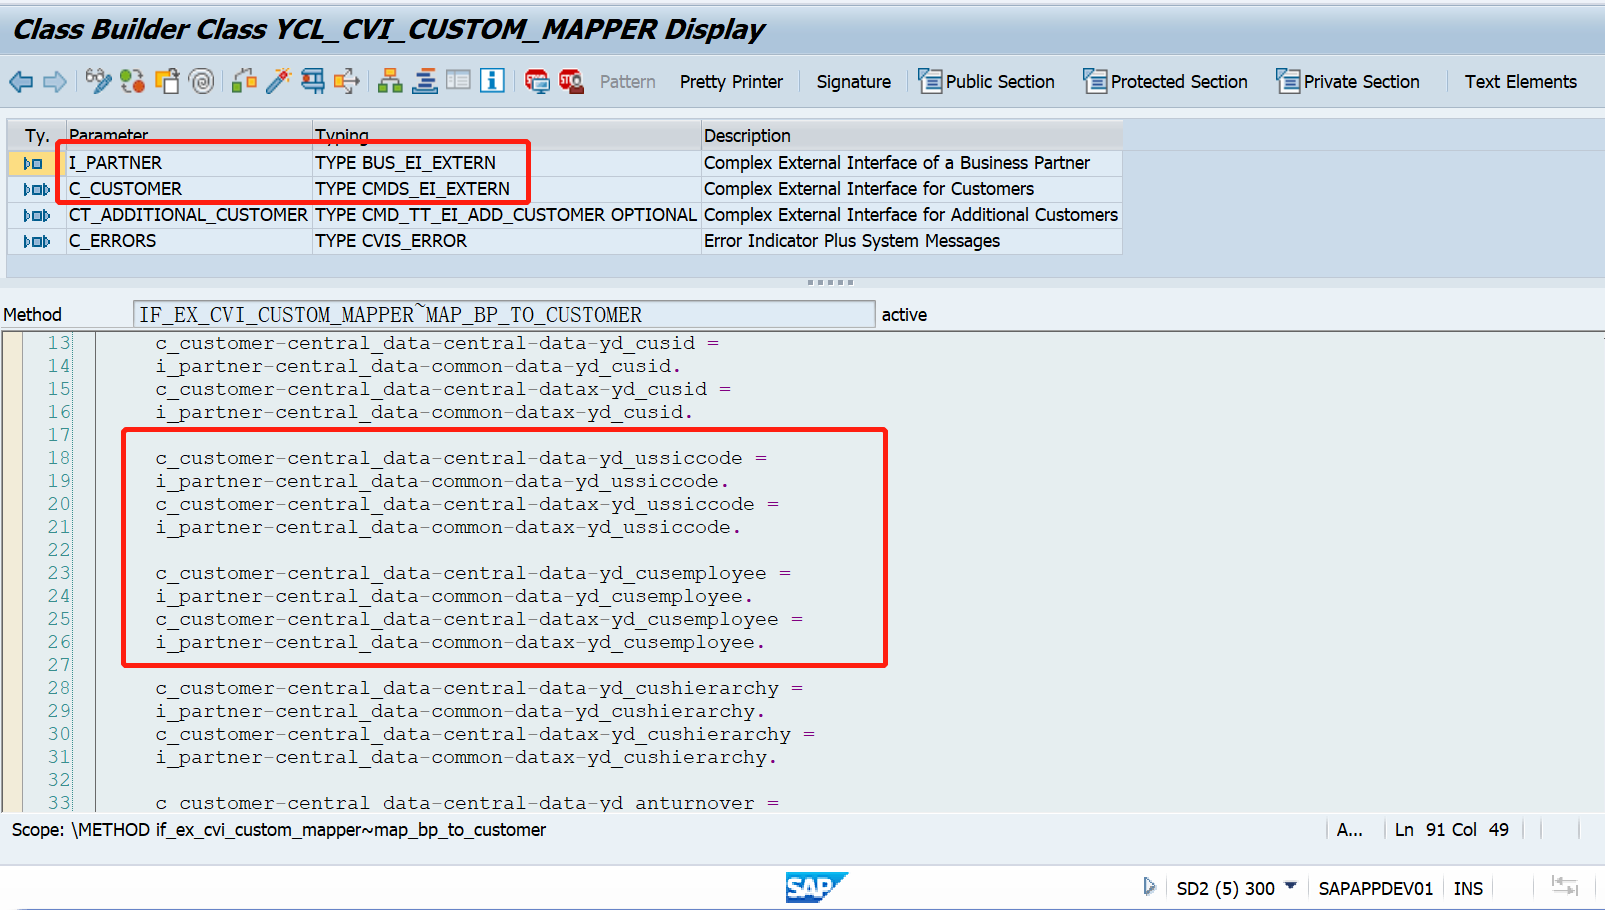Image resolution: width=1605 pixels, height=910 pixels.
Task: Click the importing icon beside I_PARTNER
Action: coord(33,163)
